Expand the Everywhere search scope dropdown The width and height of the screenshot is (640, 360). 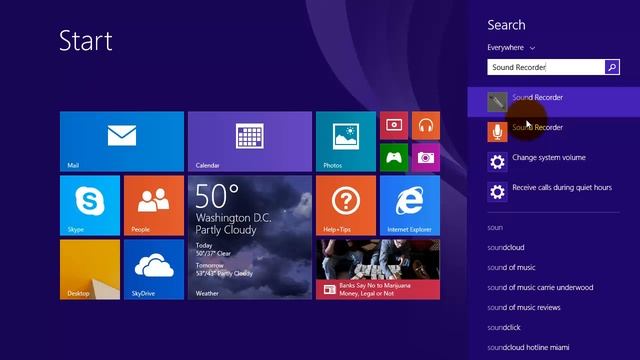(x=511, y=48)
